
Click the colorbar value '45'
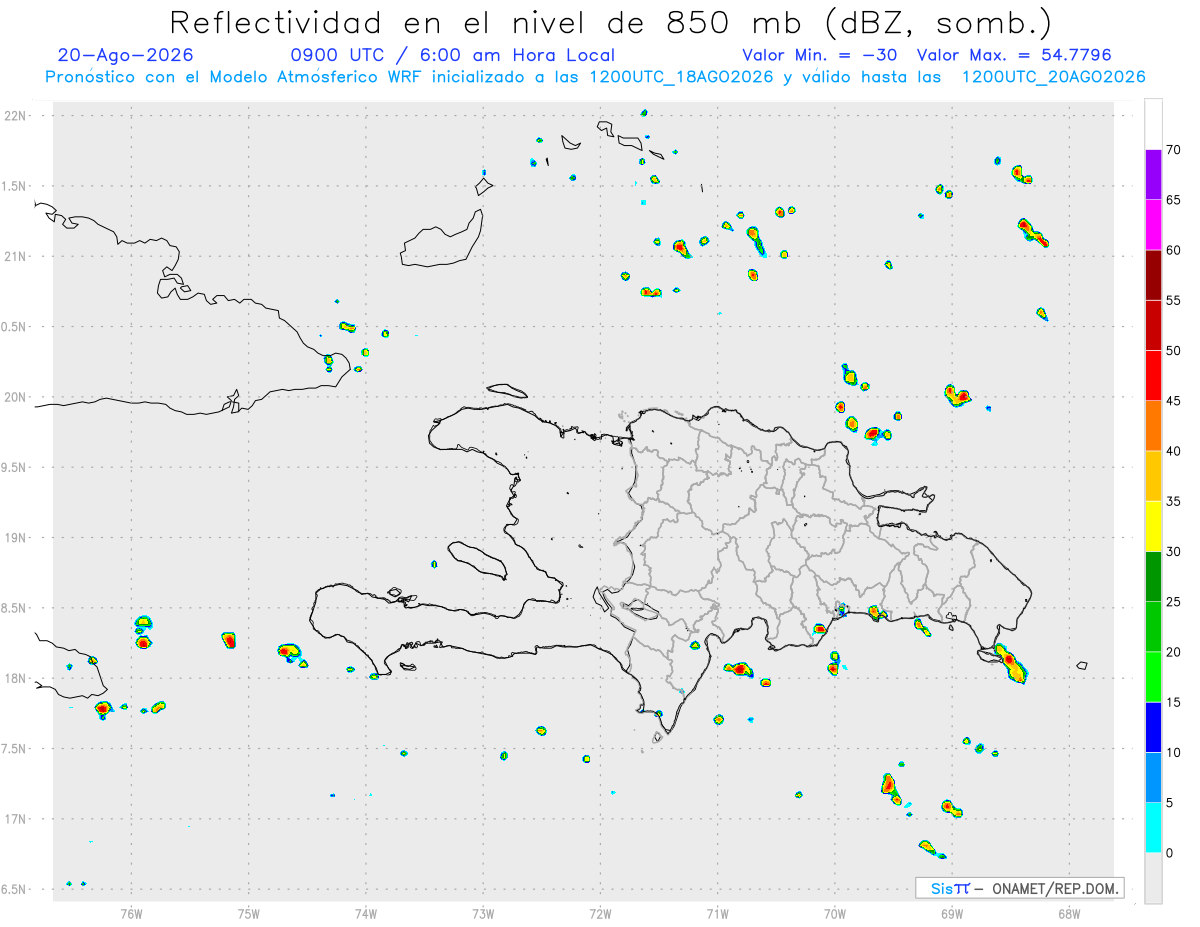click(x=1173, y=401)
